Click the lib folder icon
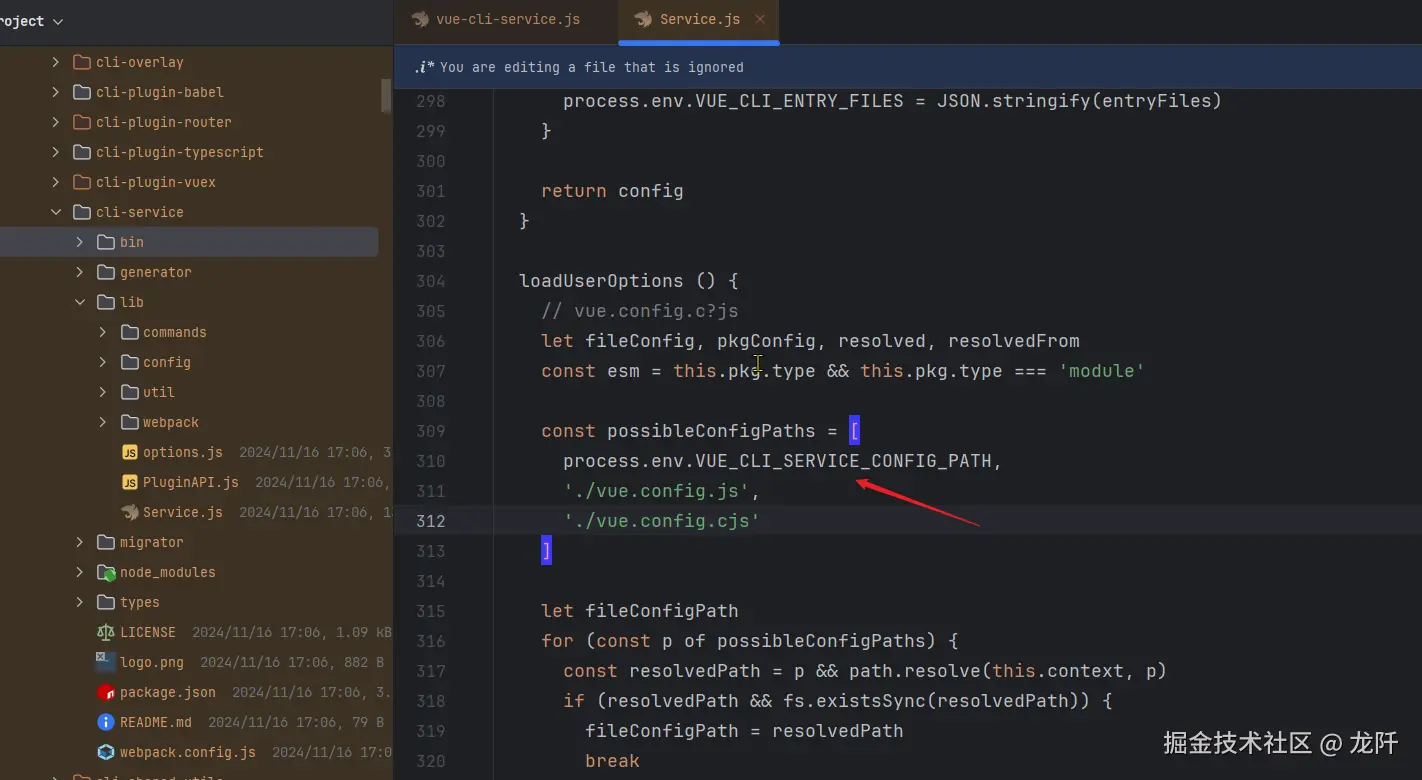This screenshot has width=1422, height=780. click(106, 302)
